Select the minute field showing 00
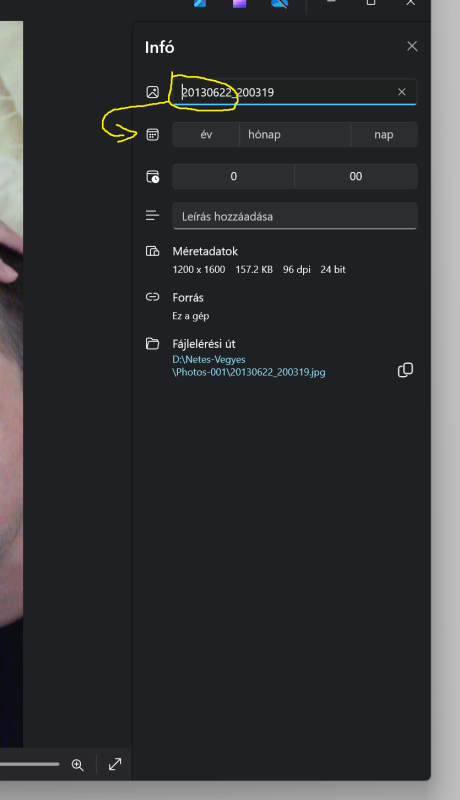 356,177
